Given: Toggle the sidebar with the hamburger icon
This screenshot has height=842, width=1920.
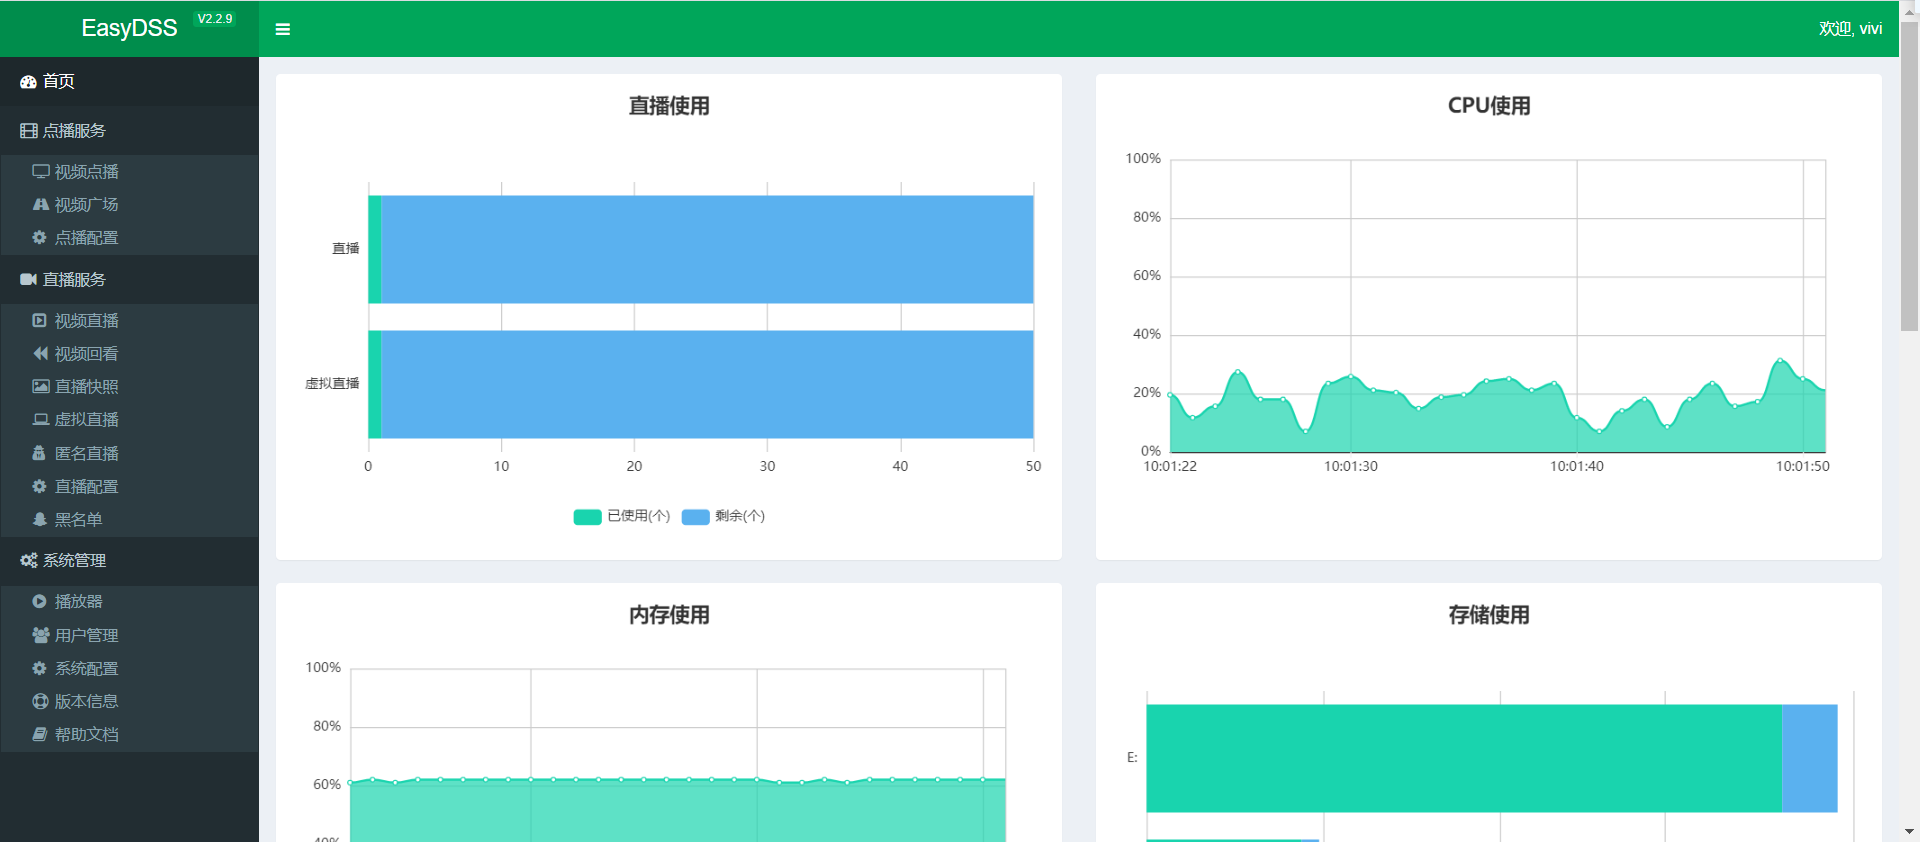Looking at the screenshot, I should [x=283, y=29].
